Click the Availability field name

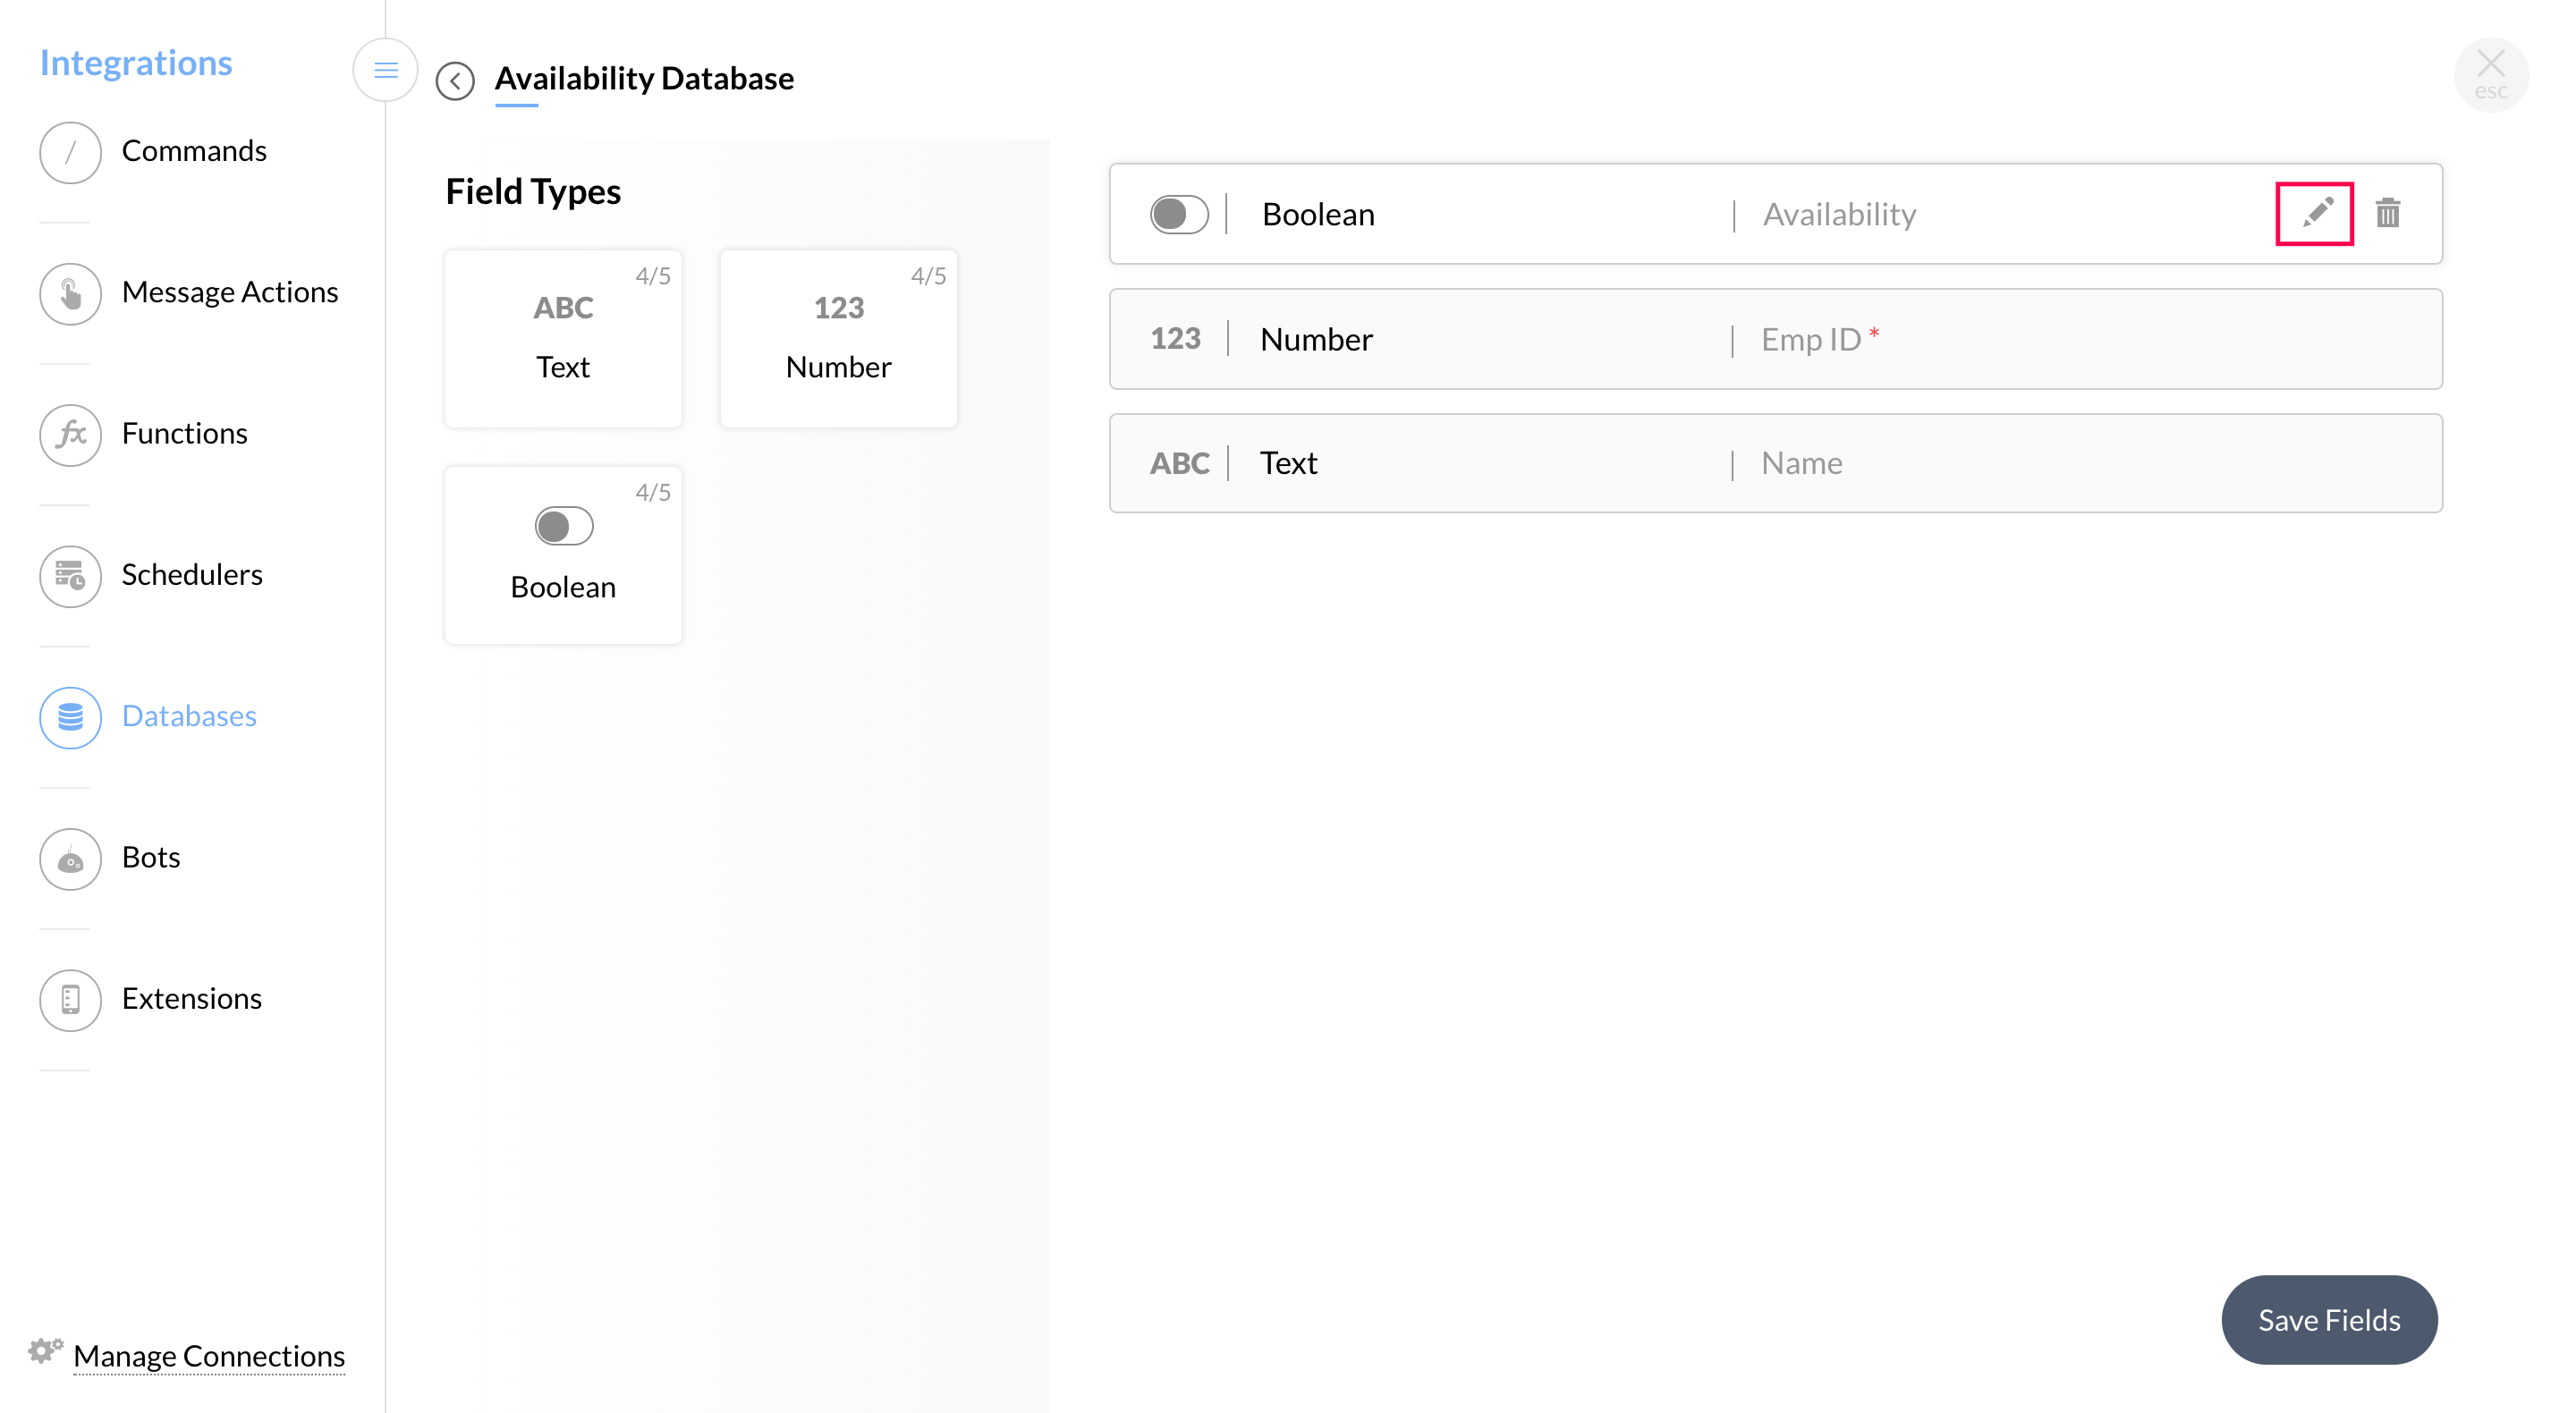point(1839,214)
